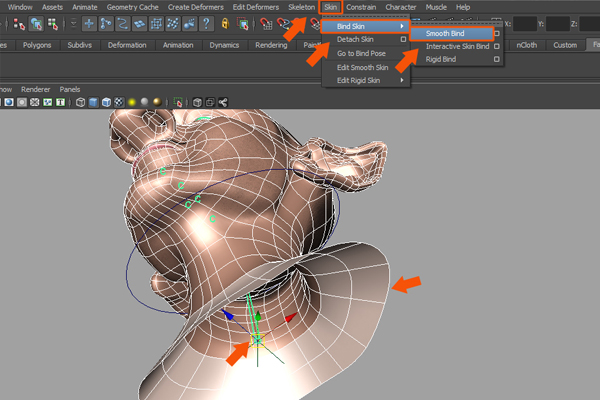Click the Y coordinate input field
The width and height of the screenshot is (600, 400).
coord(558,24)
